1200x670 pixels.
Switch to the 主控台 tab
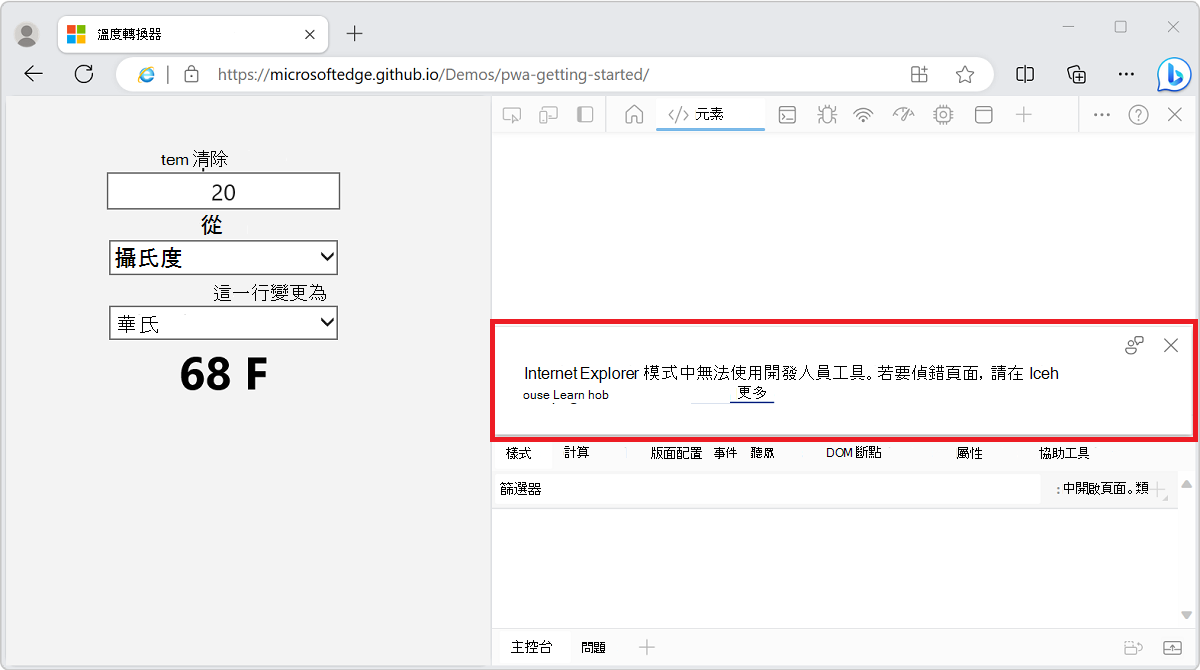pyautogui.click(x=532, y=647)
